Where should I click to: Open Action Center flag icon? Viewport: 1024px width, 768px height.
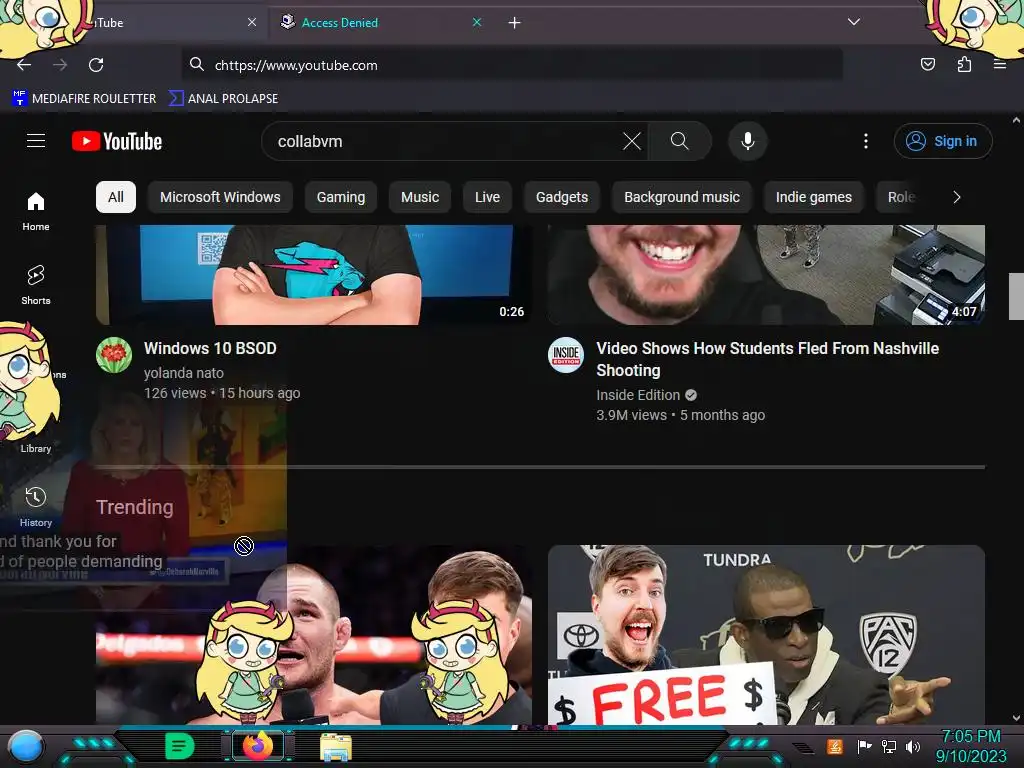[864, 746]
